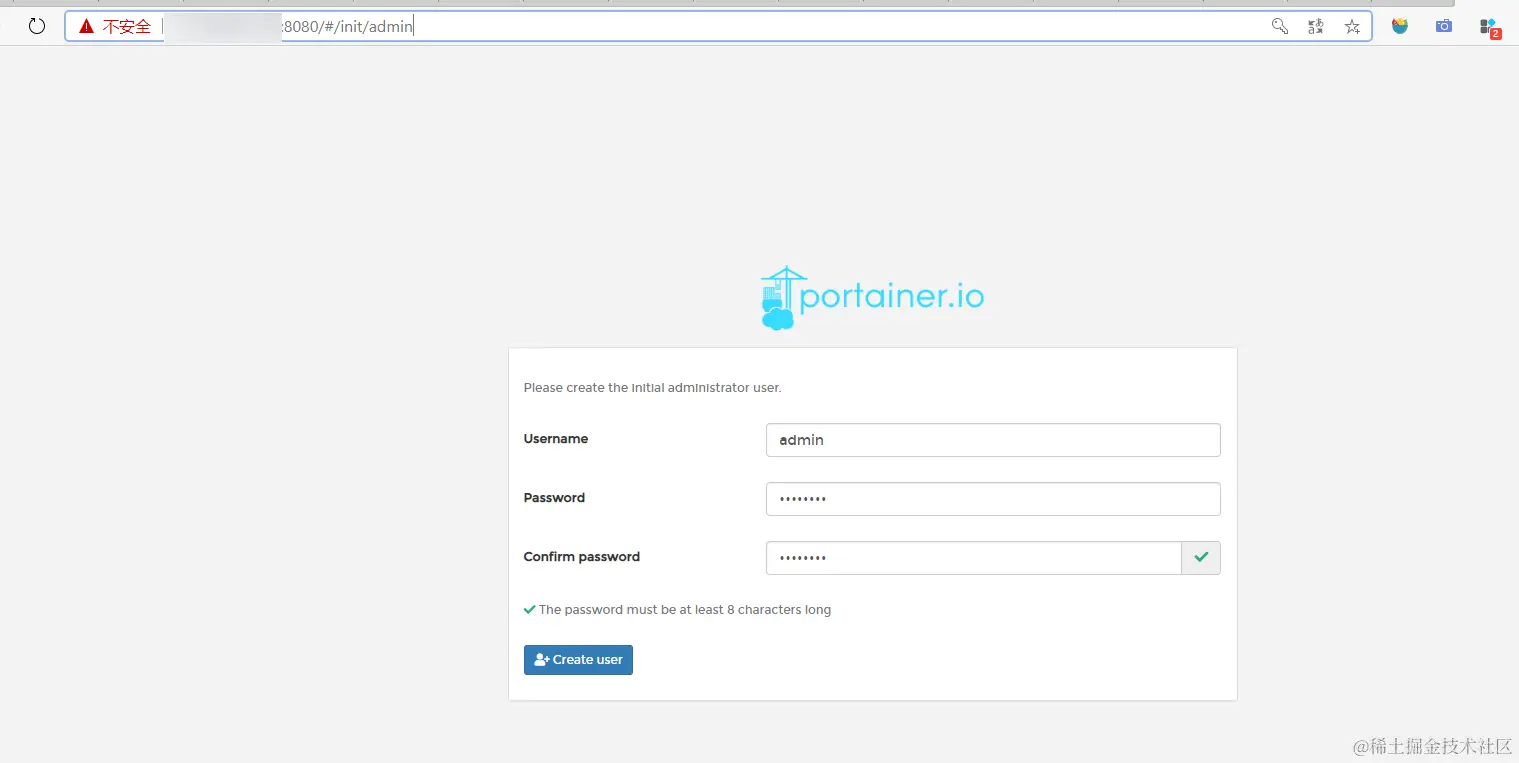Click the Username label

click(x=556, y=439)
